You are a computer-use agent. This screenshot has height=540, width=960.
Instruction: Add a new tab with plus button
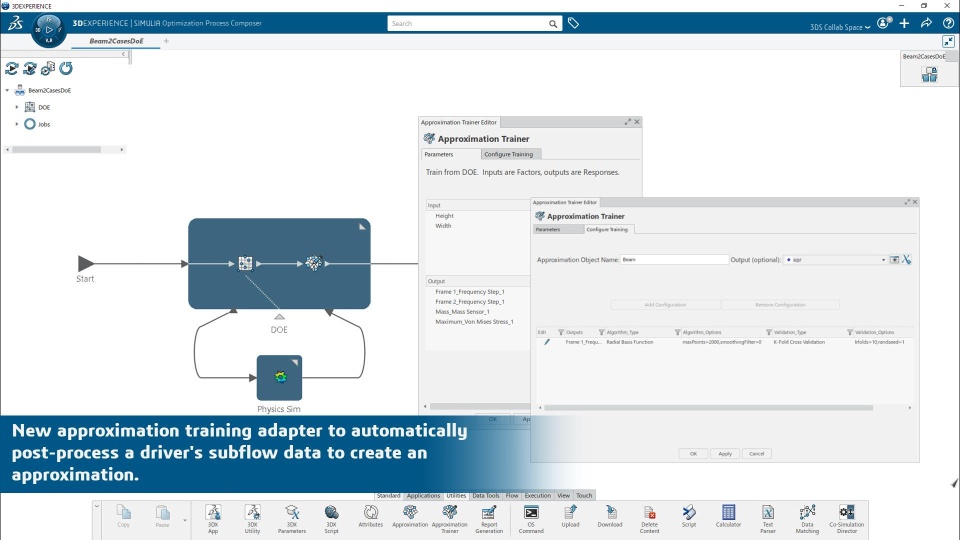[x=166, y=41]
